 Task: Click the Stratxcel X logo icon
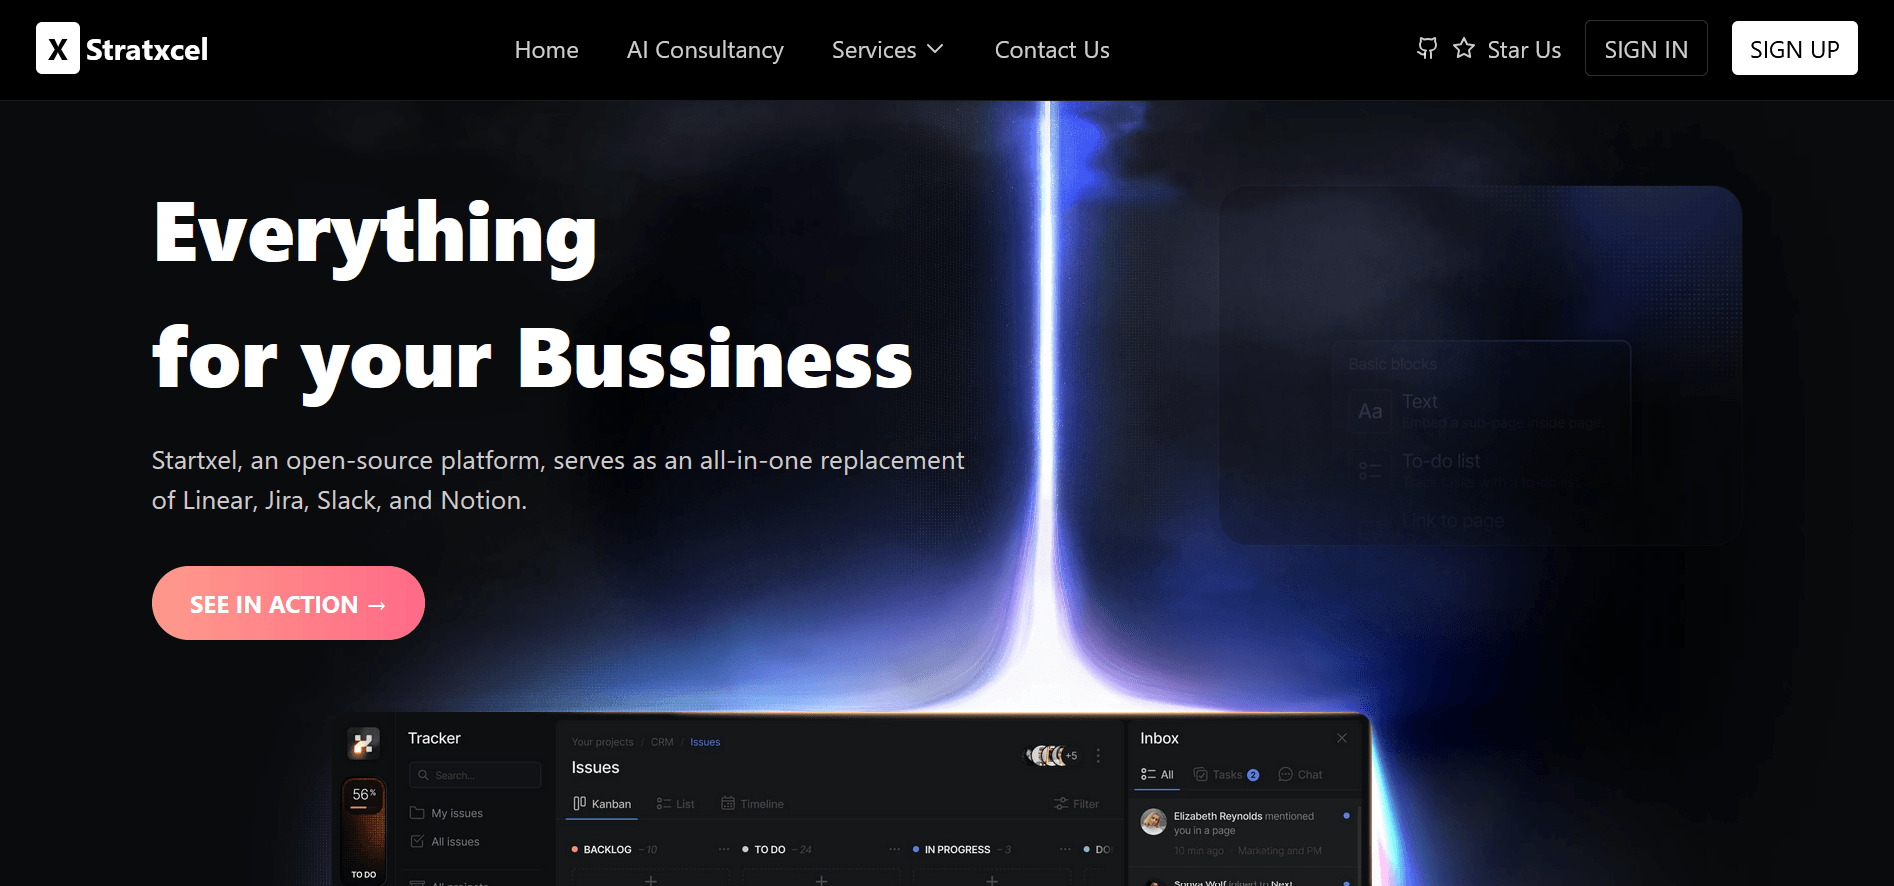point(58,49)
